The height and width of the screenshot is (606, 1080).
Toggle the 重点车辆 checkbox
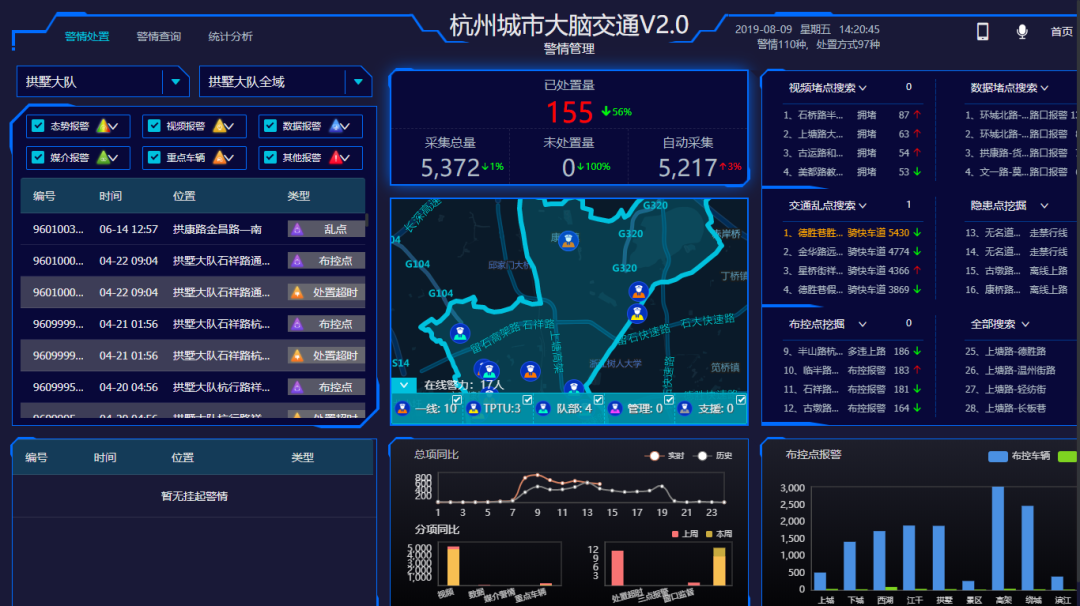[x=153, y=157]
